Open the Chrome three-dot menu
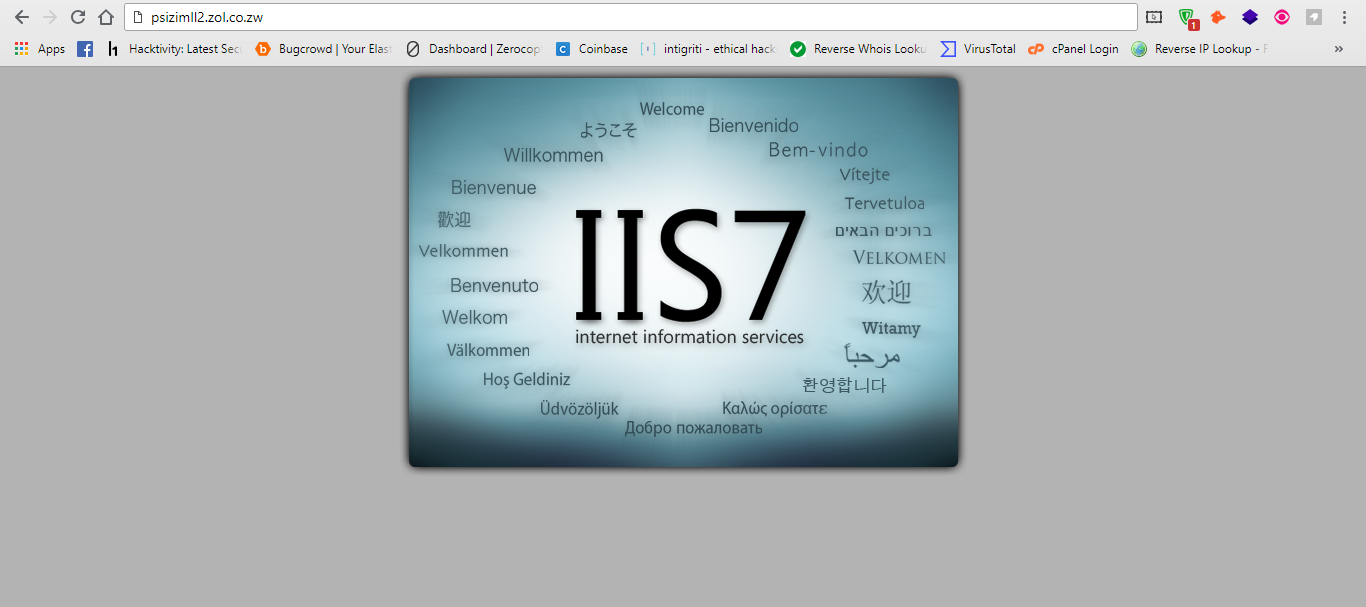The height and width of the screenshot is (607, 1366). pos(1344,17)
